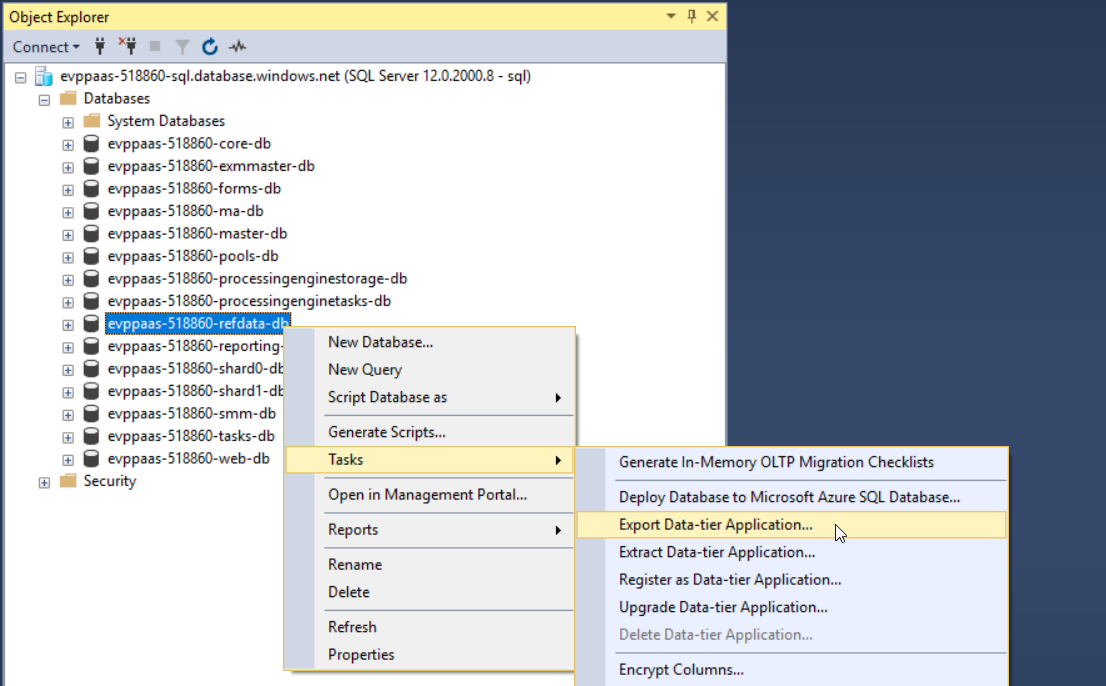Viewport: 1106px width, 686px height.
Task: Open the Reports submenu
Action: [x=430, y=529]
